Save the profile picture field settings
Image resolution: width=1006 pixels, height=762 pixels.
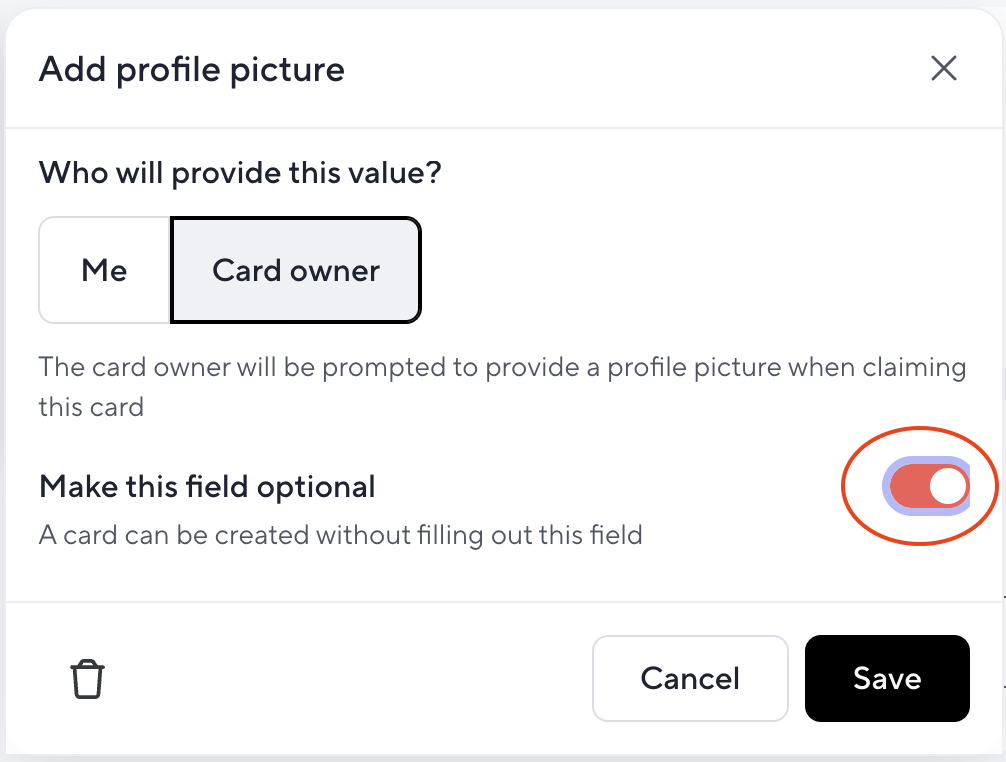pyautogui.click(x=887, y=679)
